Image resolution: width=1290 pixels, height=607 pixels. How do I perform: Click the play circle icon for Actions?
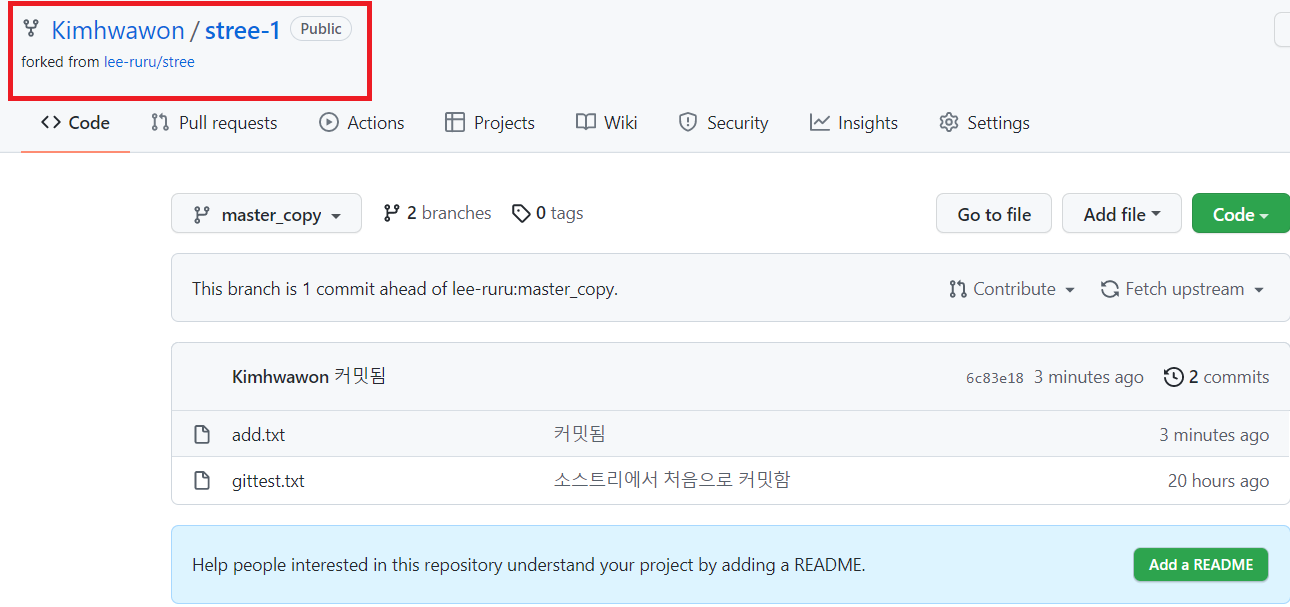[329, 123]
